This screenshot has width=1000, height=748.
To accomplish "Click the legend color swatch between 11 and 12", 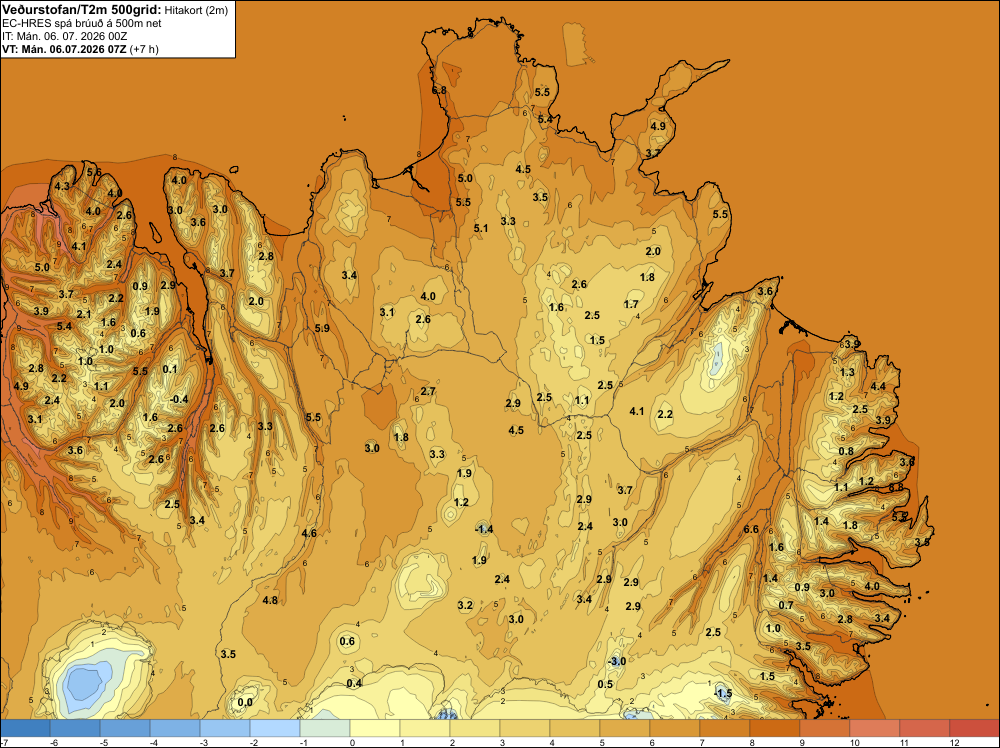I will (x=925, y=728).
